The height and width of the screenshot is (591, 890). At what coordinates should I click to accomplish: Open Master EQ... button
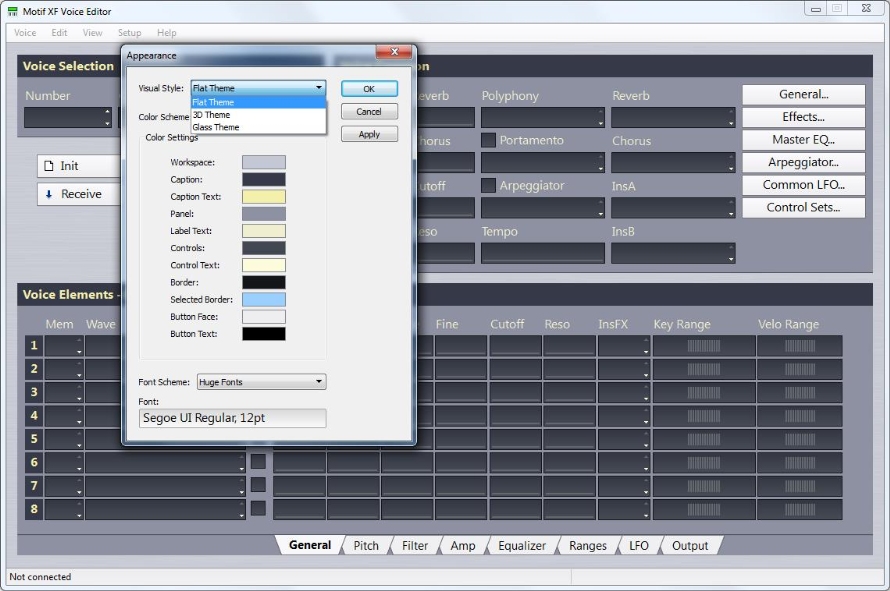pyautogui.click(x=804, y=140)
